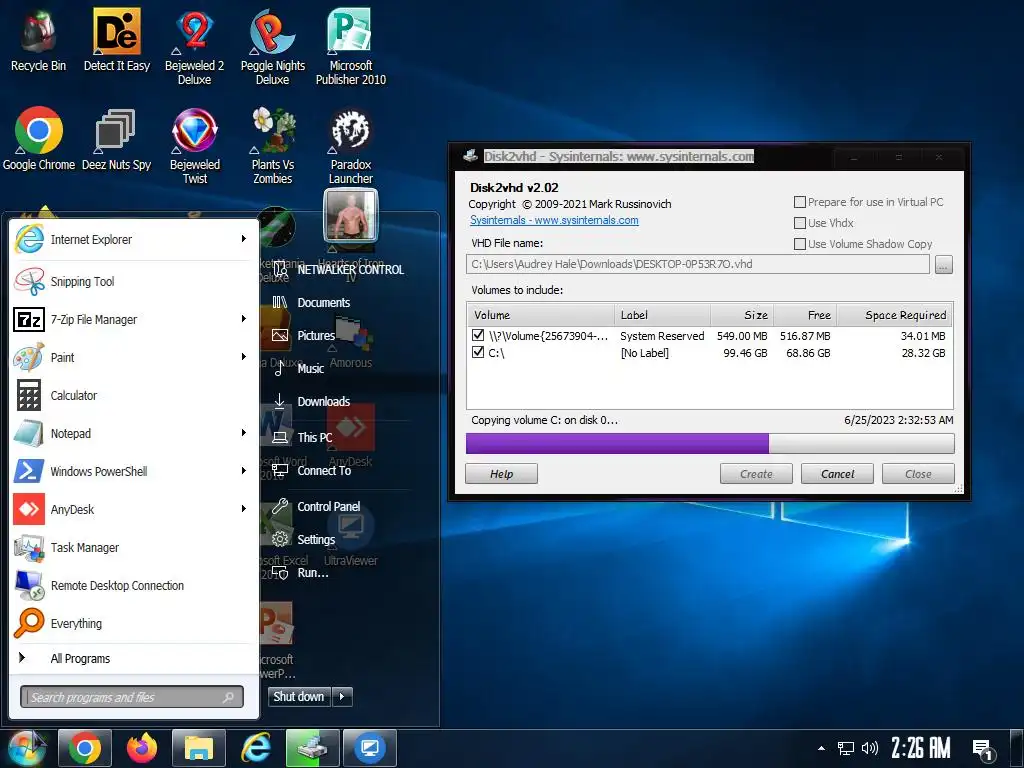
Task: Uncheck the C:\ volume checkbox
Action: pyautogui.click(x=478, y=353)
